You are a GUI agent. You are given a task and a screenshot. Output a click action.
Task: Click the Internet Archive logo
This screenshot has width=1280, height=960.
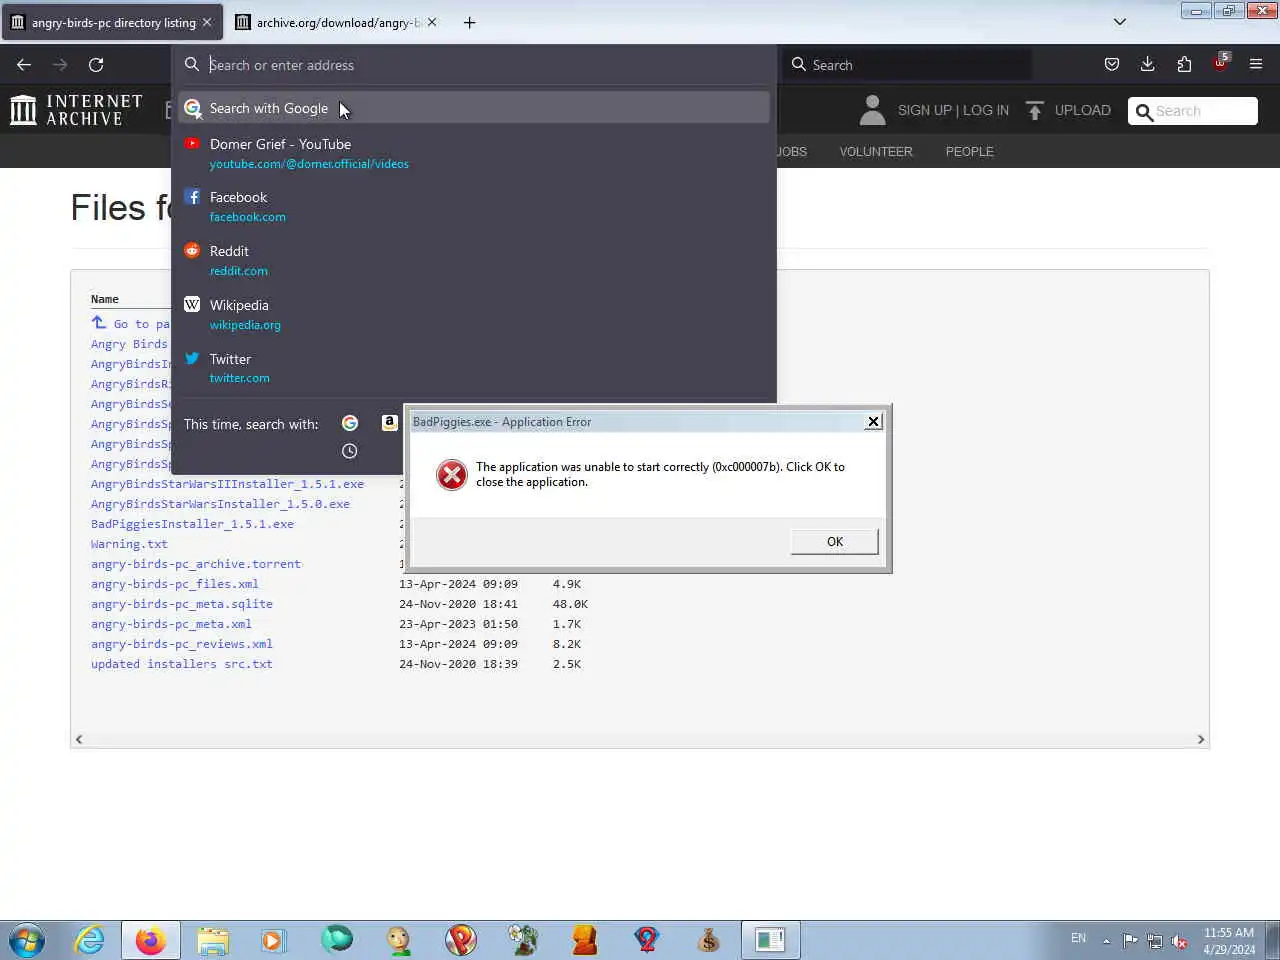76,110
